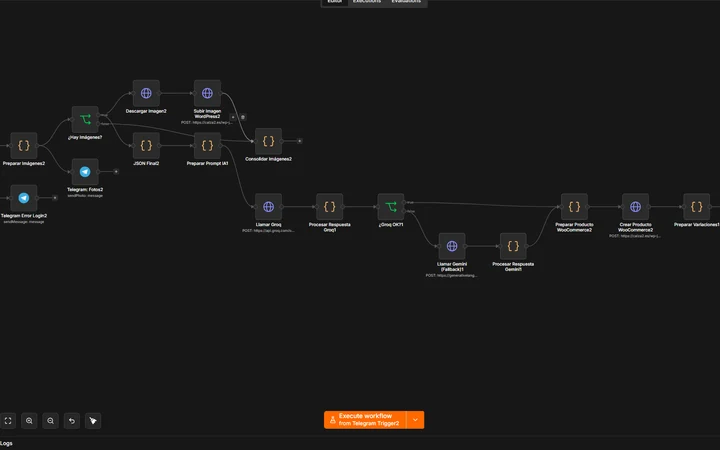Click the Llamar Groq label
Screen dimensions: 720x450
pos(268,225)
